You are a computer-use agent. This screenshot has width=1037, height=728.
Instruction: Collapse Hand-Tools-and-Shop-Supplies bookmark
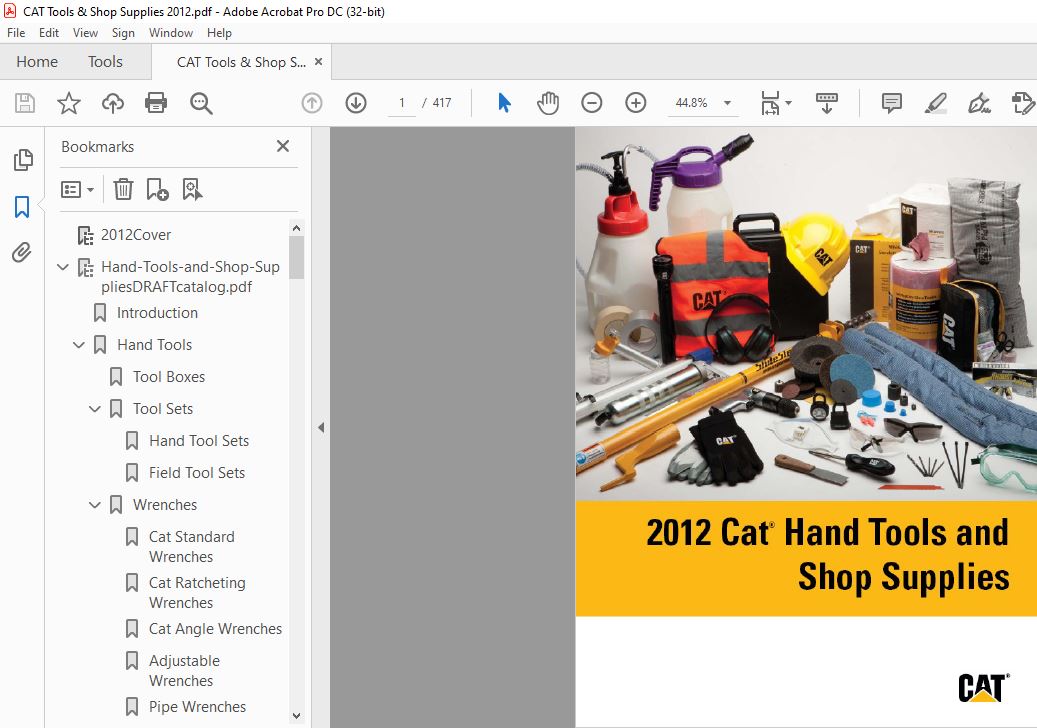click(x=63, y=267)
